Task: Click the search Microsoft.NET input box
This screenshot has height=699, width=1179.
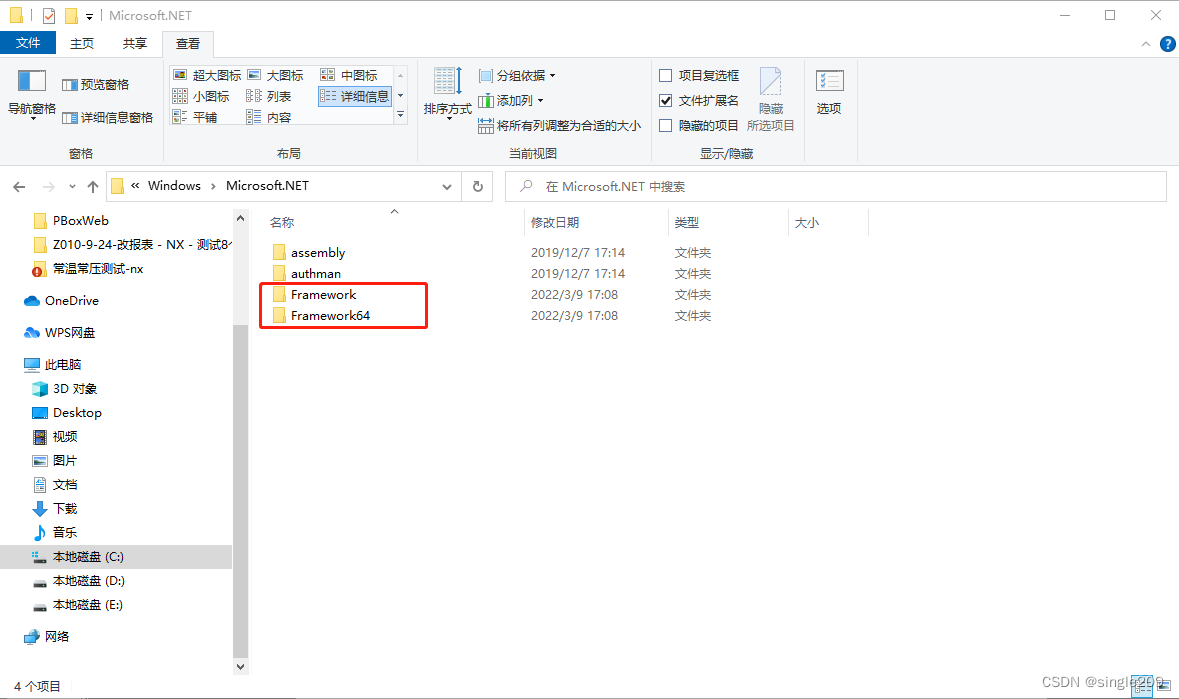Action: point(836,186)
